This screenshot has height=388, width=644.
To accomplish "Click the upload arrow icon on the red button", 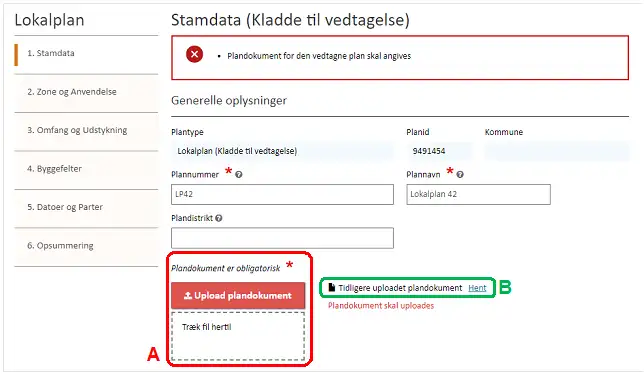I will (x=188, y=295).
